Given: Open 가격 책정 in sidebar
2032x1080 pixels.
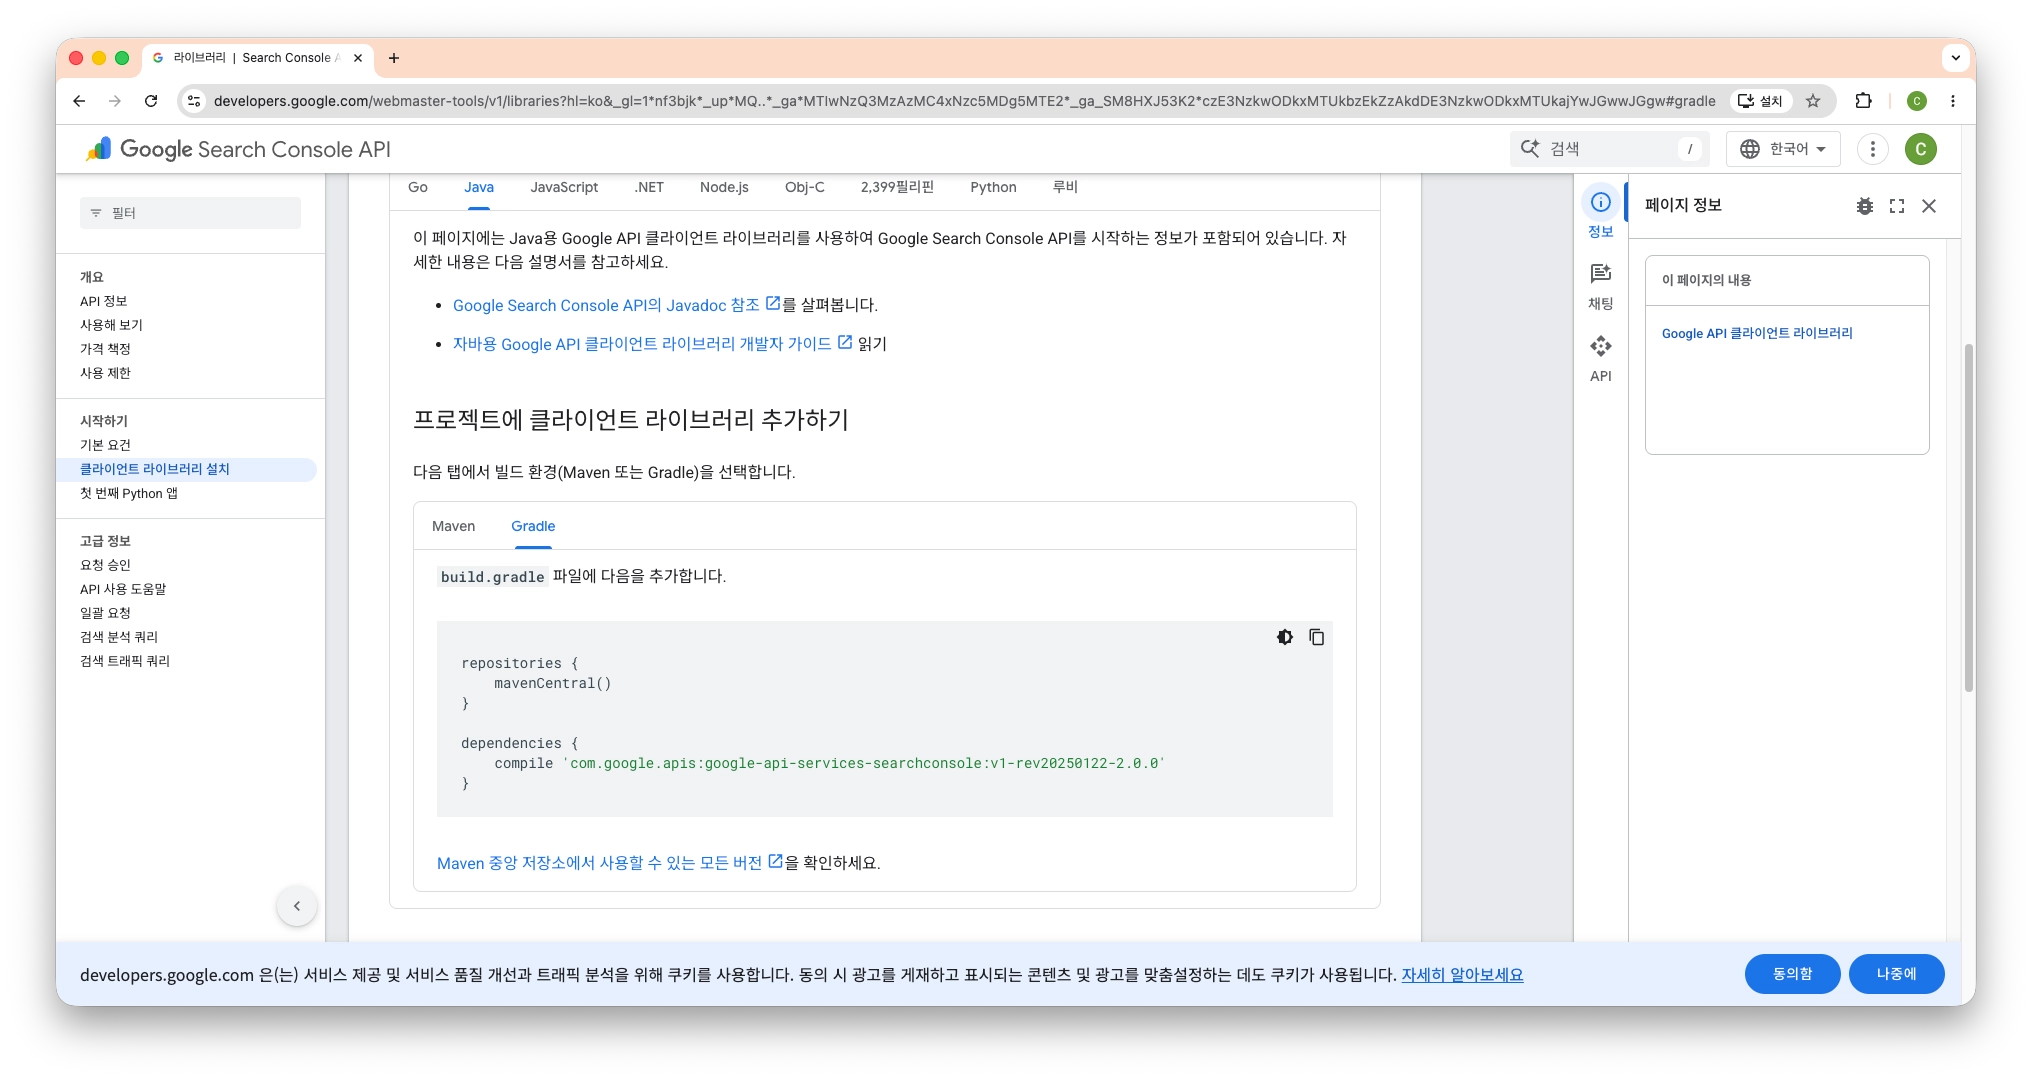Looking at the screenshot, I should [105, 349].
